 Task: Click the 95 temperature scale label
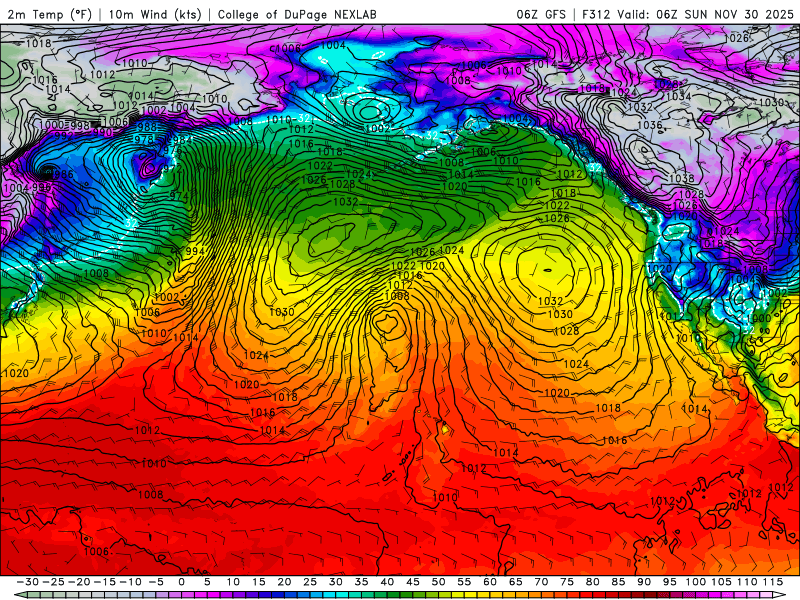pyautogui.click(x=669, y=582)
